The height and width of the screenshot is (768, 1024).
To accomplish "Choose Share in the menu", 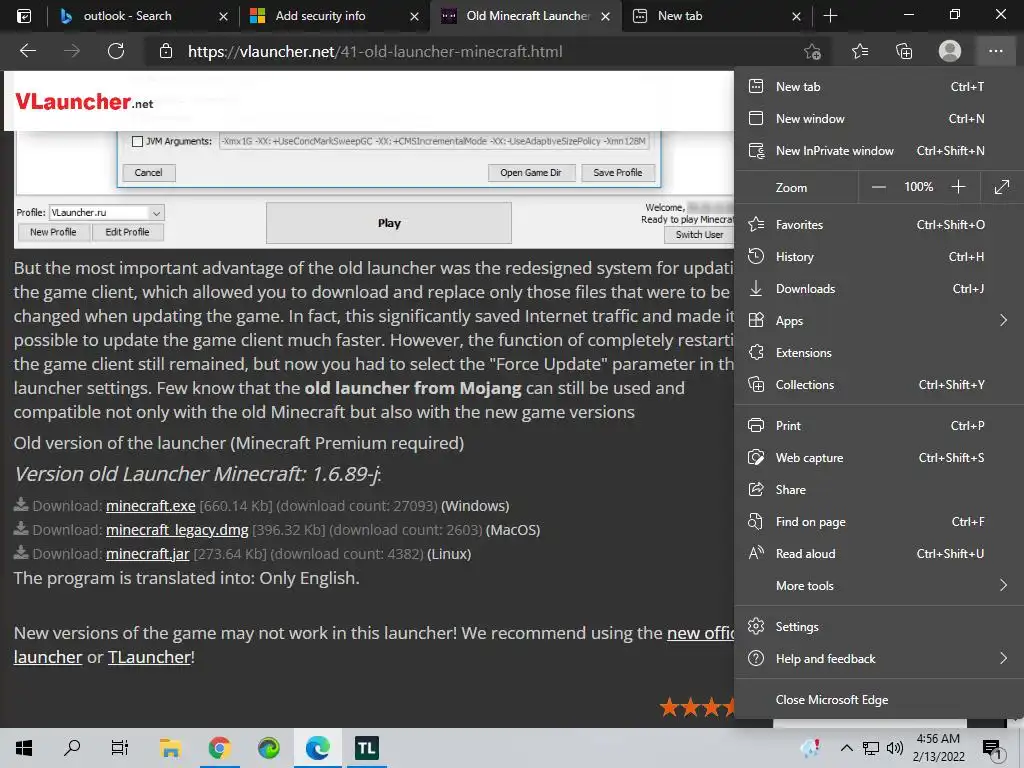I will 879,489.
